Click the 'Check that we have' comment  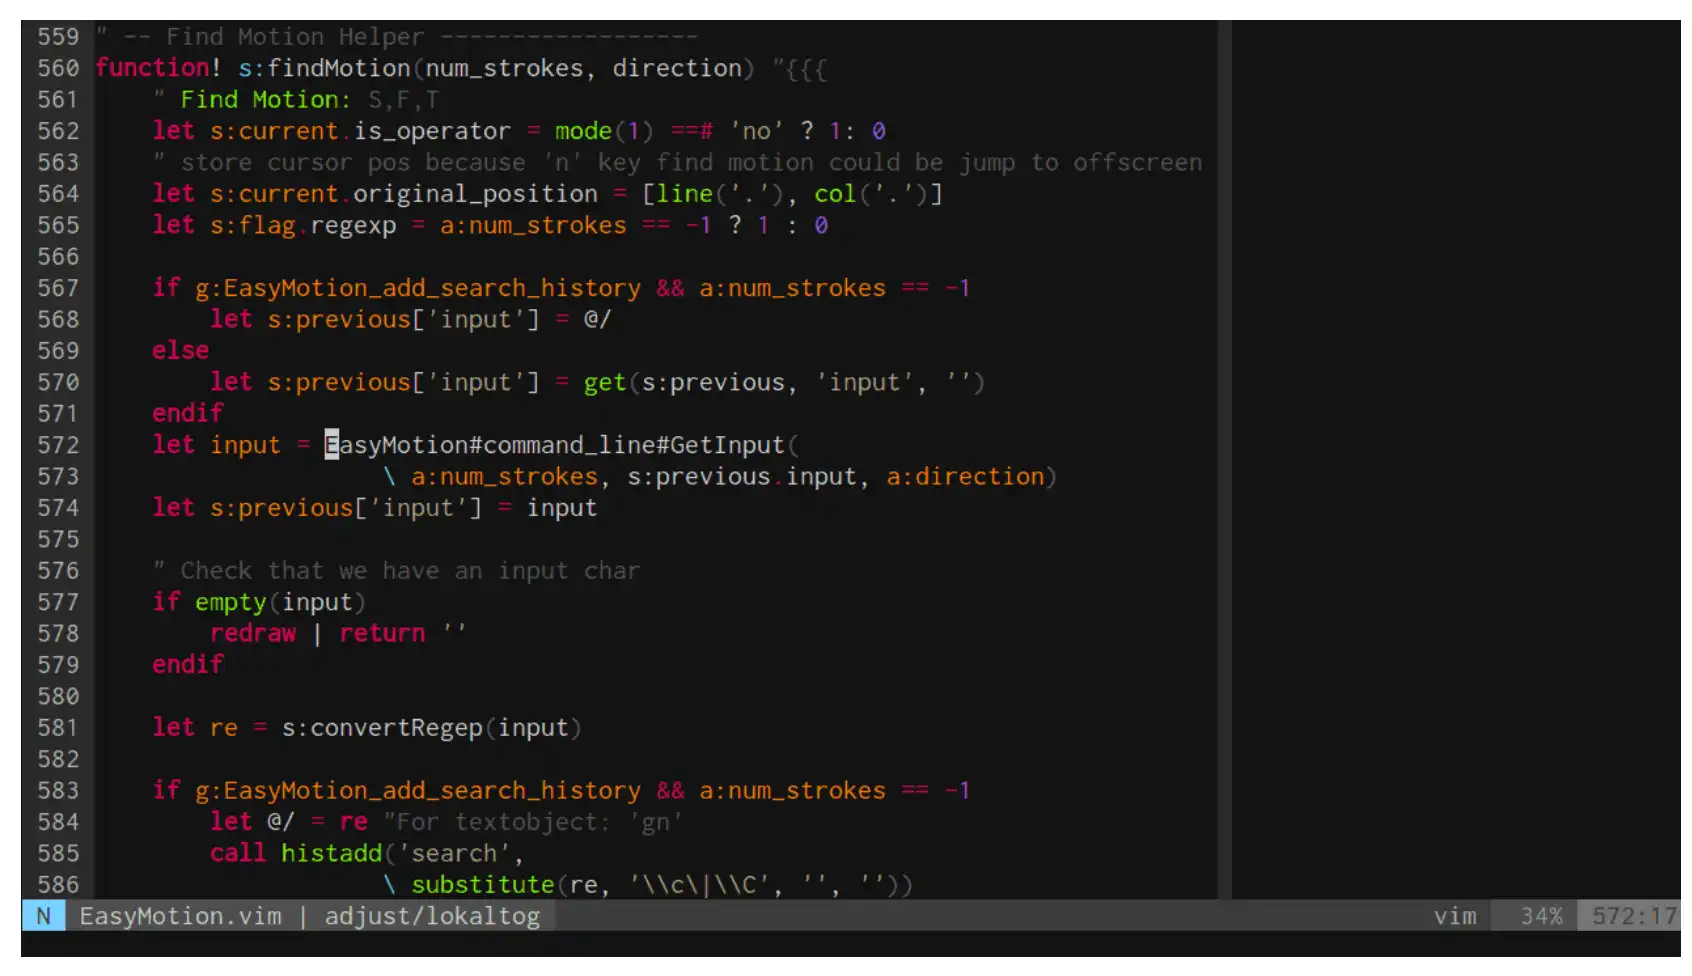(x=396, y=571)
